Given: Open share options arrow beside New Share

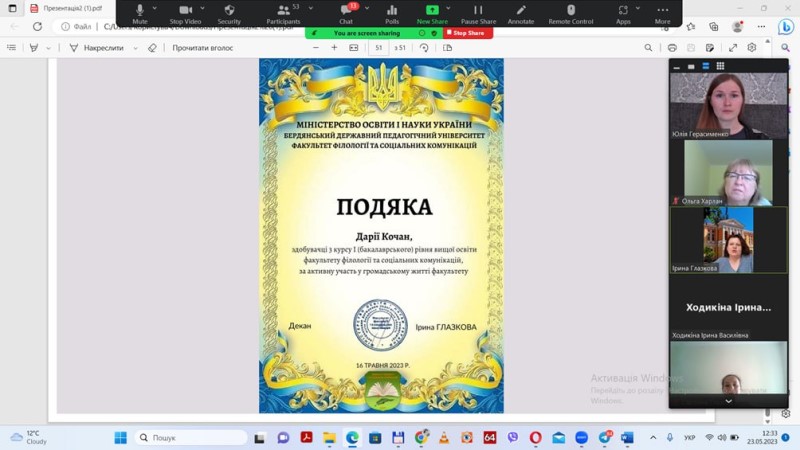Looking at the screenshot, I should click(x=448, y=9).
